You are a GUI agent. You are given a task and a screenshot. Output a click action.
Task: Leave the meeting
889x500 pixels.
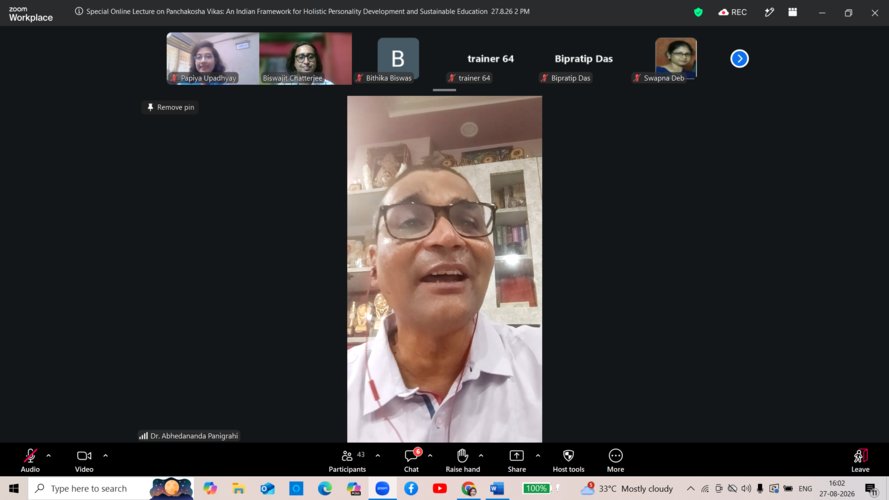860,460
